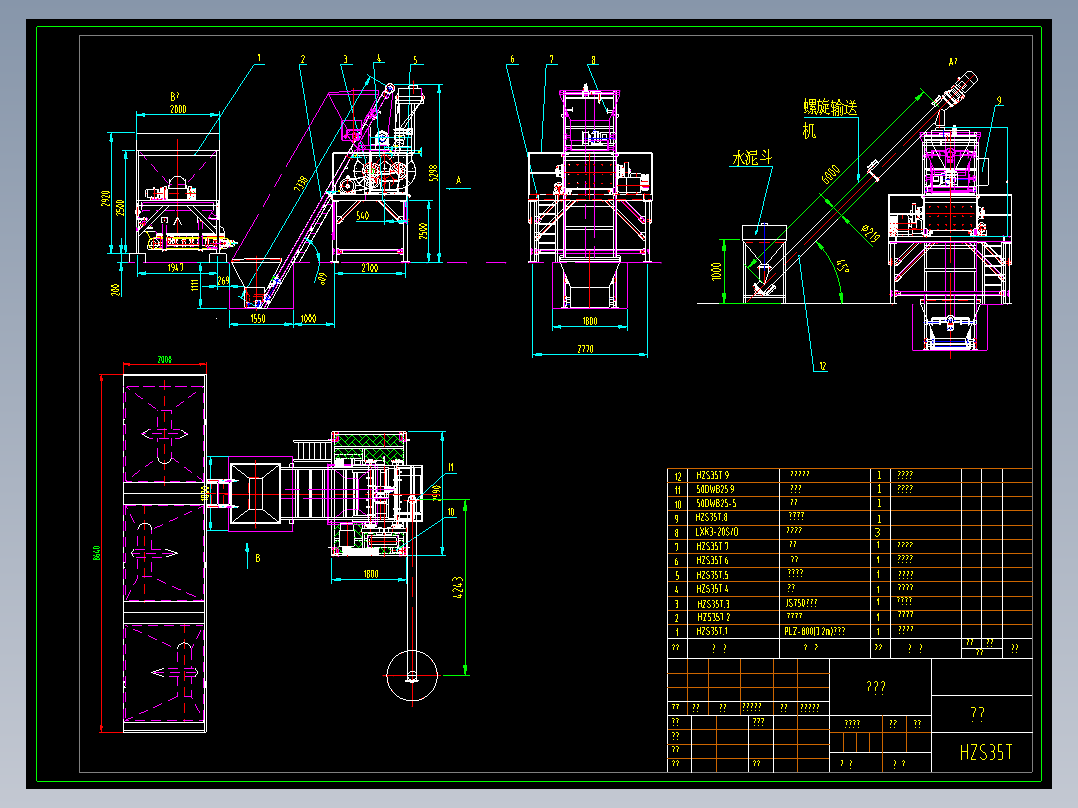This screenshot has width=1078, height=808.
Task: Pick the 1550 pit width dimension
Action: tap(258, 318)
